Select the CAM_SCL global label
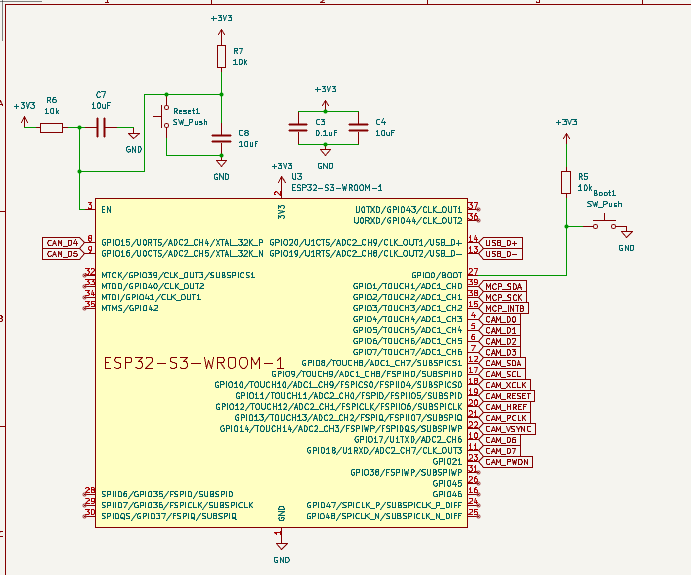691x575 pixels. 502,374
